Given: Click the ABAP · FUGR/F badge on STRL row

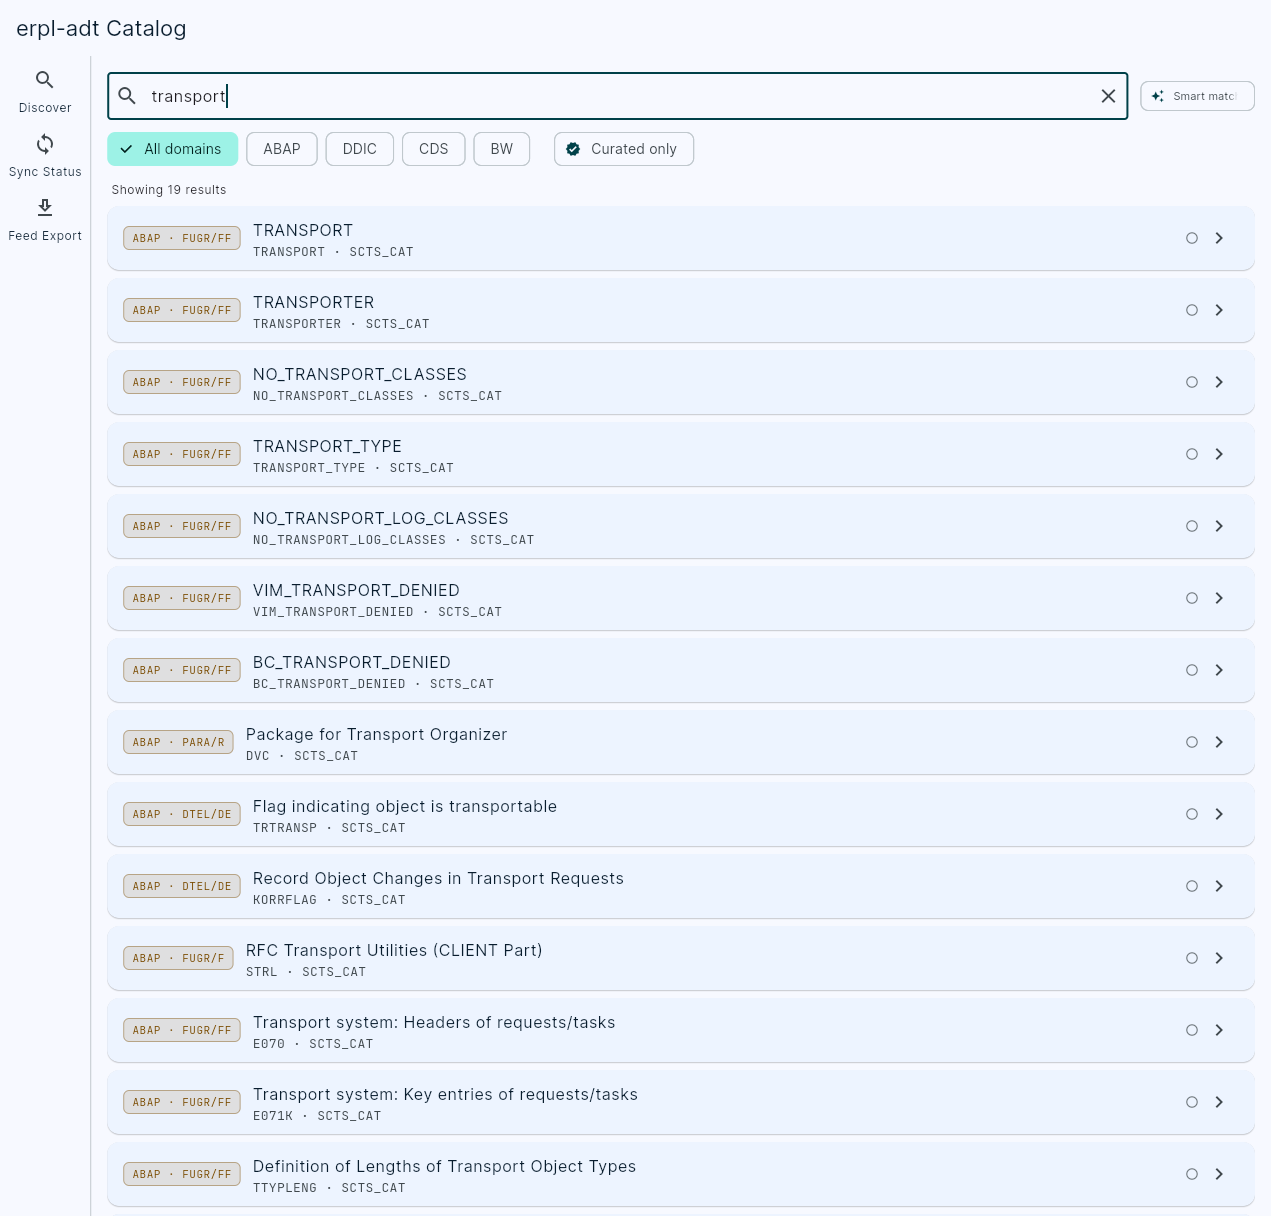Looking at the screenshot, I should [178, 958].
